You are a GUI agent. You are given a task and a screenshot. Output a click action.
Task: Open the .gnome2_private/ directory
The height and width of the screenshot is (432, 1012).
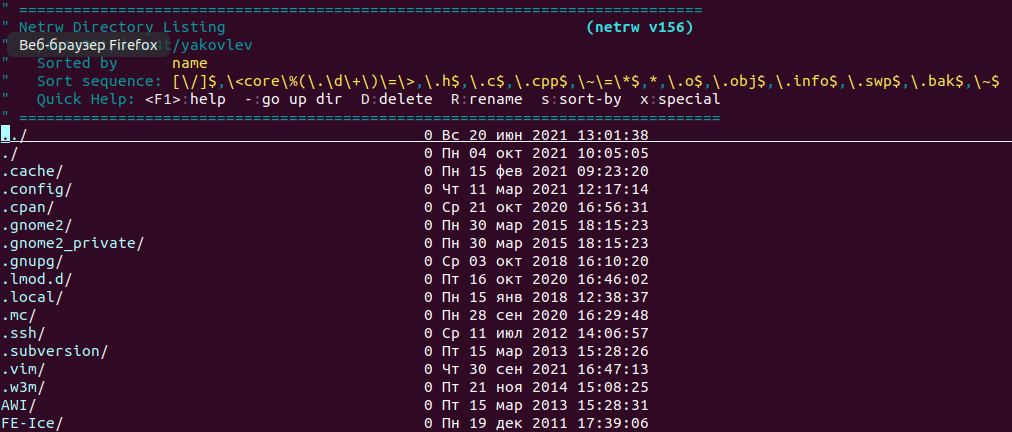pyautogui.click(x=72, y=243)
